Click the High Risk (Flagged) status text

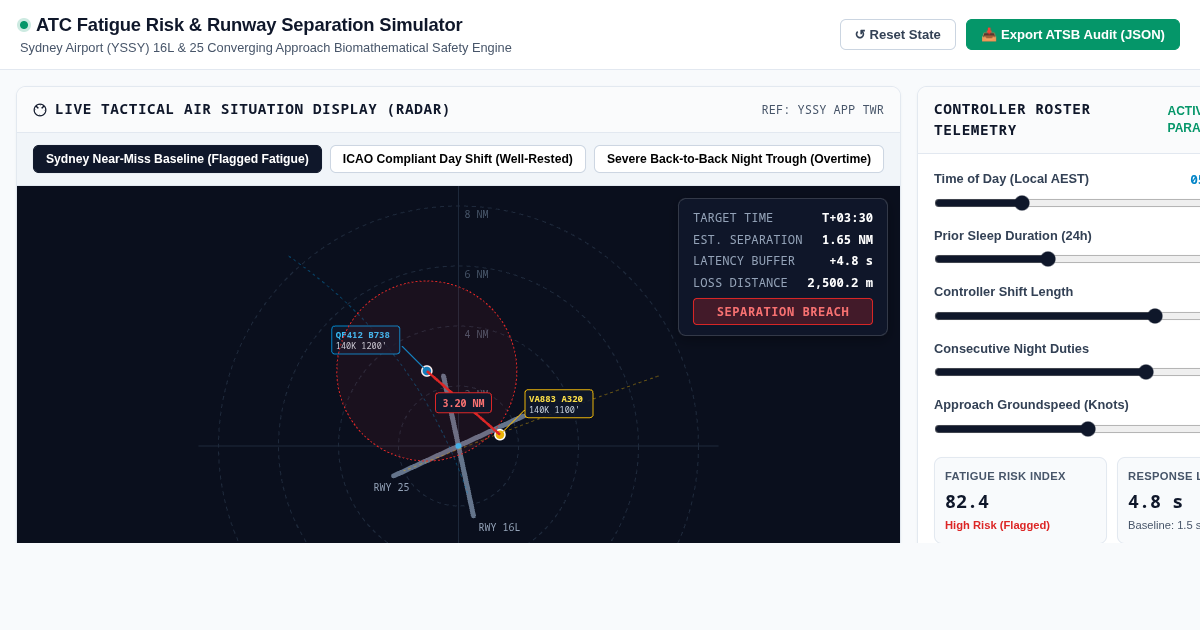[997, 525]
